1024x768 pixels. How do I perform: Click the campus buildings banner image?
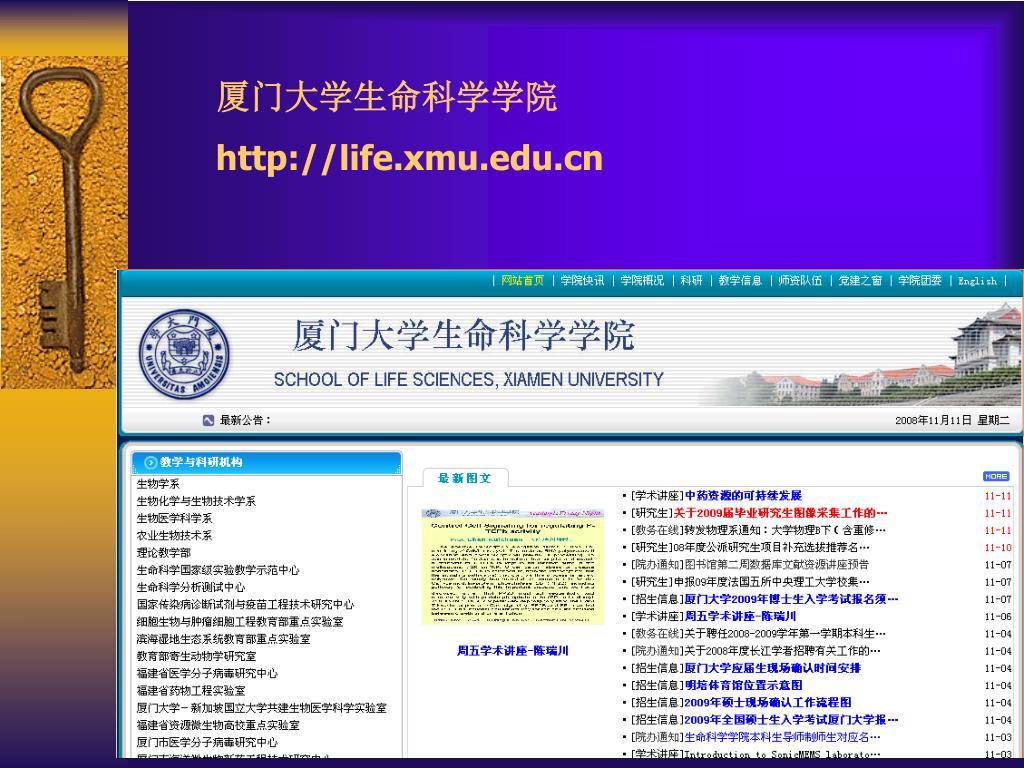click(x=859, y=354)
